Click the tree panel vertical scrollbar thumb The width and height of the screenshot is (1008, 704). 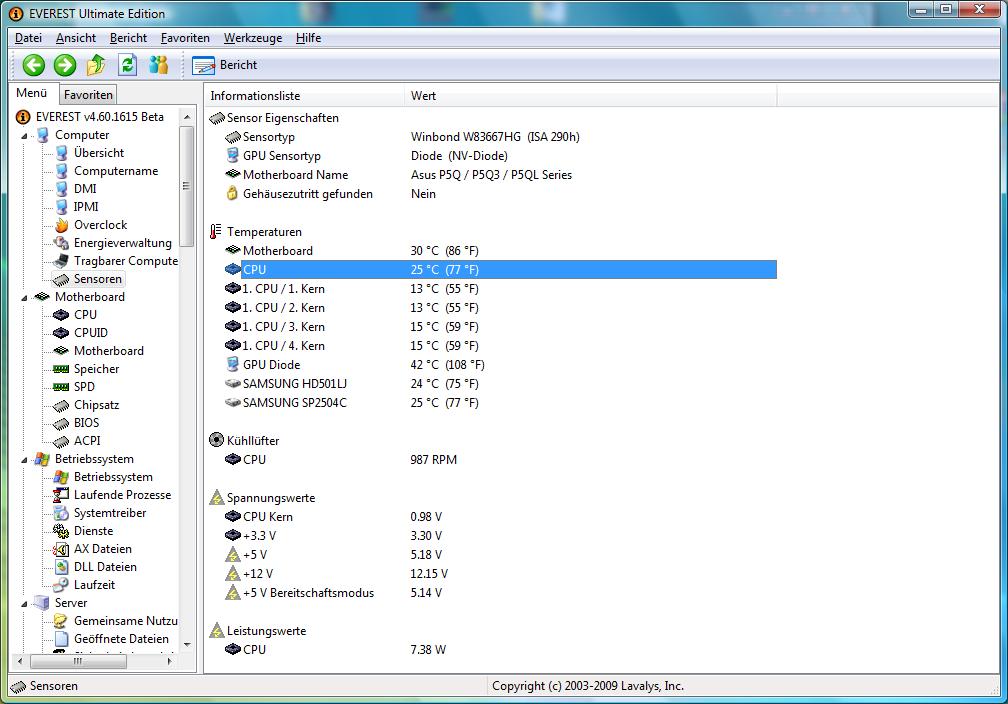click(x=186, y=186)
